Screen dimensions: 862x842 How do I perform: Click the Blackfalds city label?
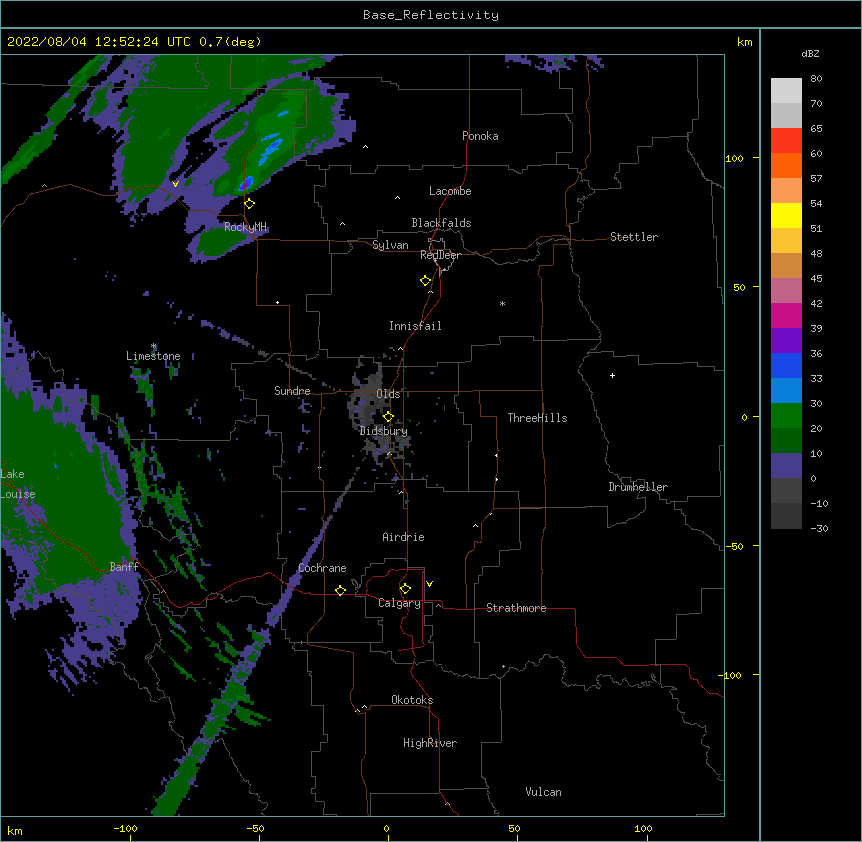pos(441,223)
